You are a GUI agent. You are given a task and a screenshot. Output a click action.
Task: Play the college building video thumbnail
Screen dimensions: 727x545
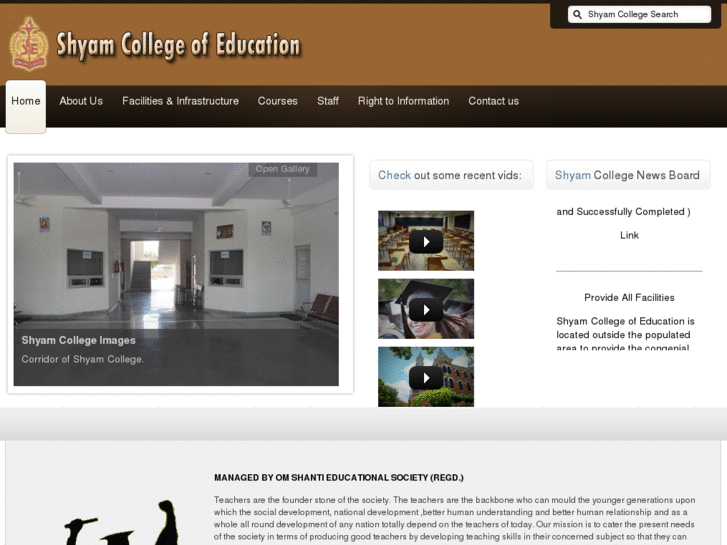tap(426, 377)
